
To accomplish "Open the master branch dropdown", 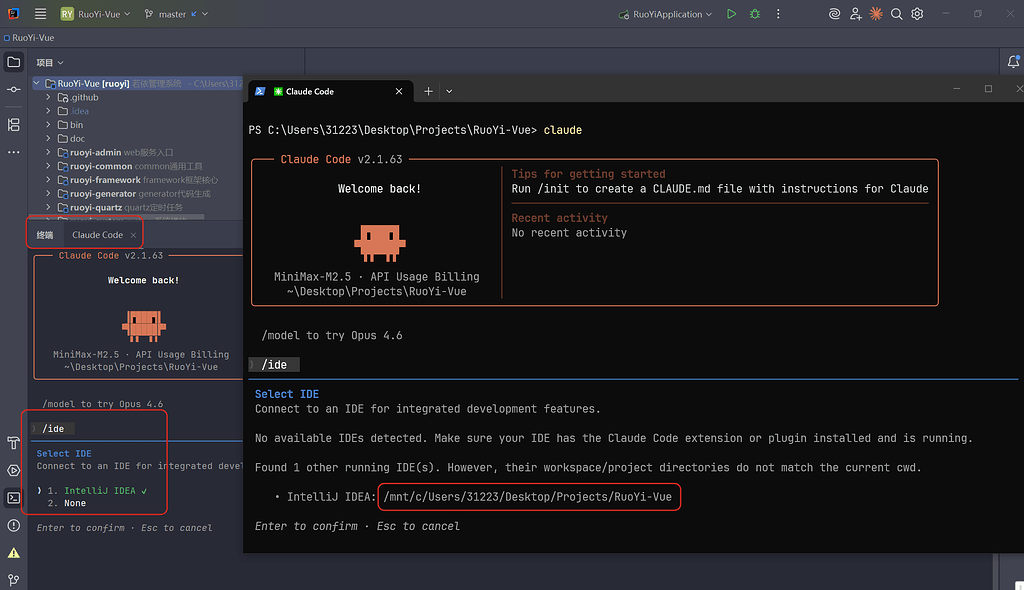I will [176, 14].
